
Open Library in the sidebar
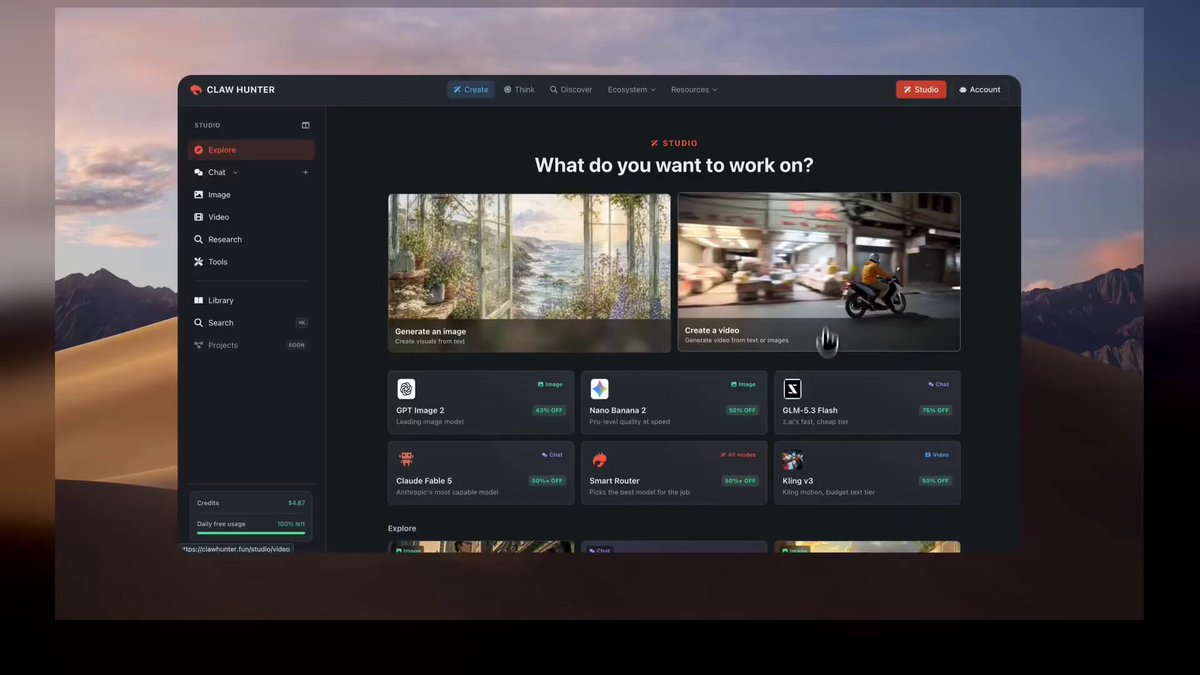(x=251, y=300)
